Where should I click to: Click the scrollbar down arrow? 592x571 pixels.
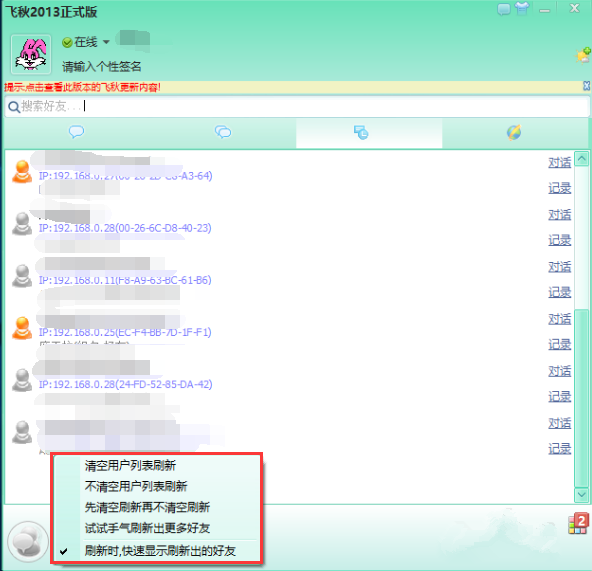(582, 495)
